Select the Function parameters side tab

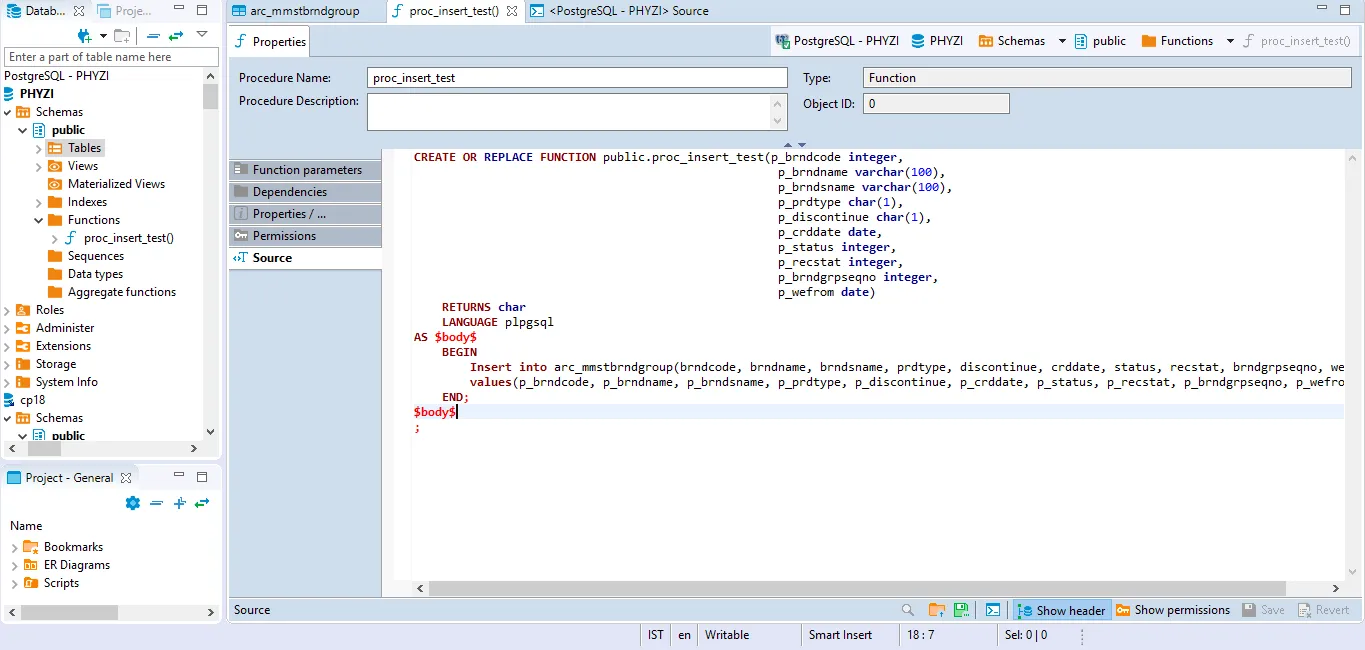[306, 170]
